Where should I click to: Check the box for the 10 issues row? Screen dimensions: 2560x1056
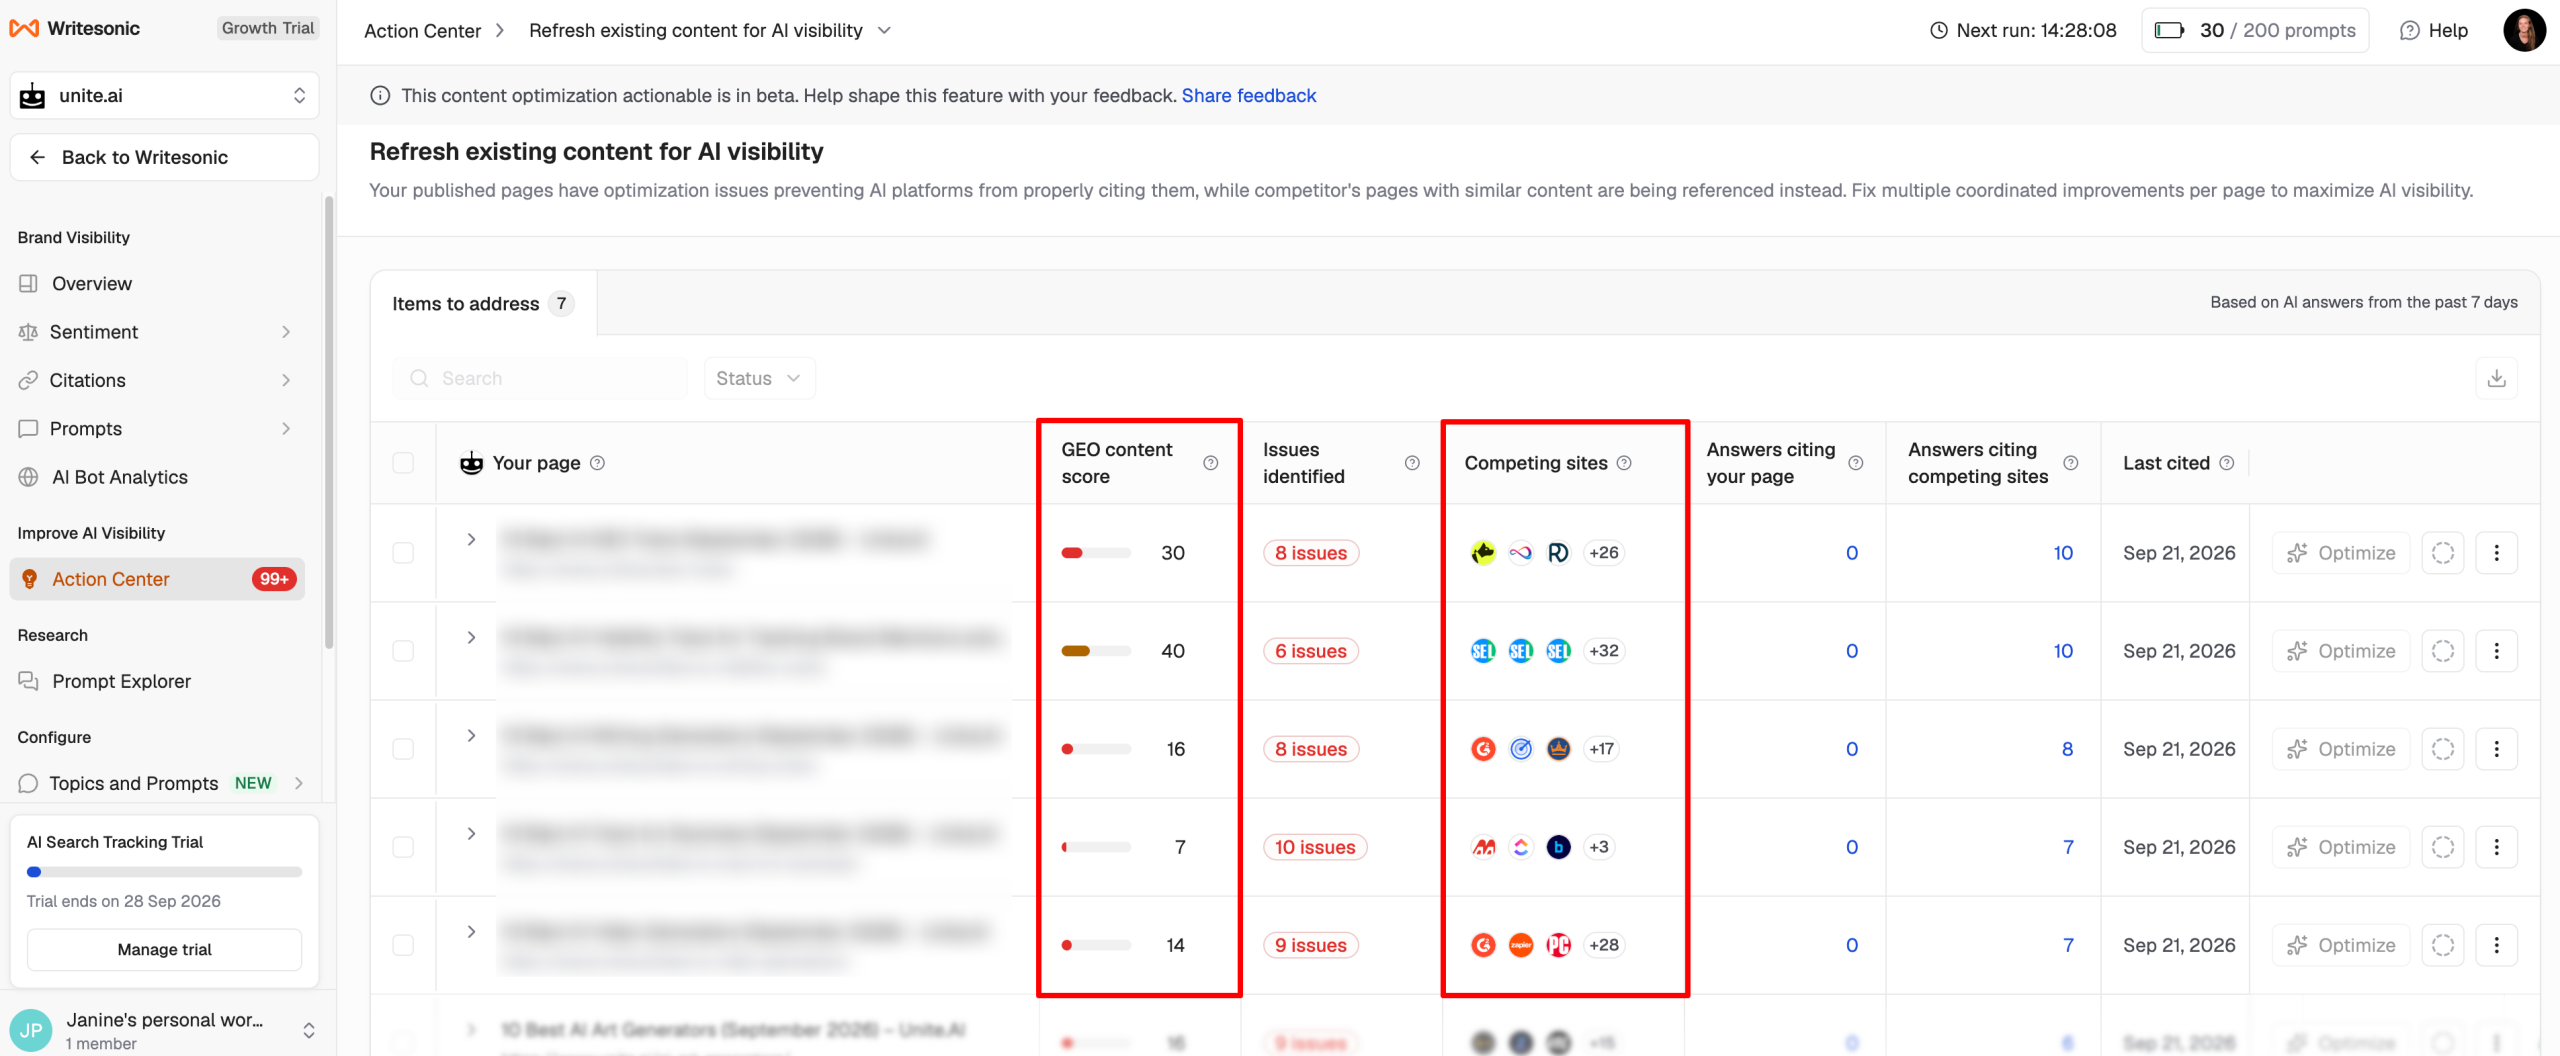(403, 847)
